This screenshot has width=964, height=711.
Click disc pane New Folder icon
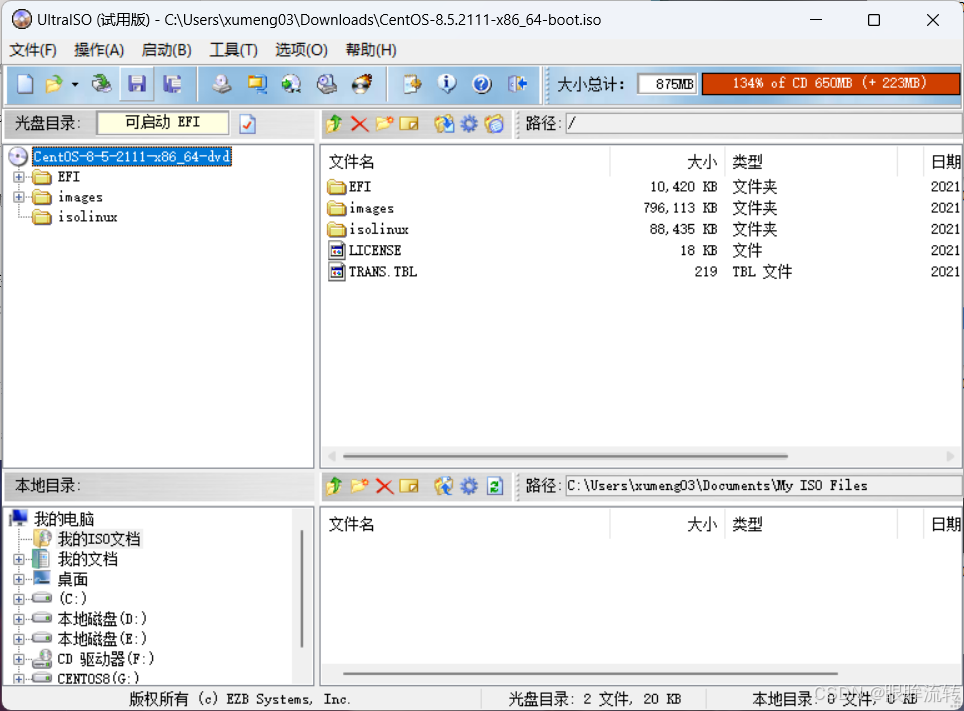tap(384, 124)
